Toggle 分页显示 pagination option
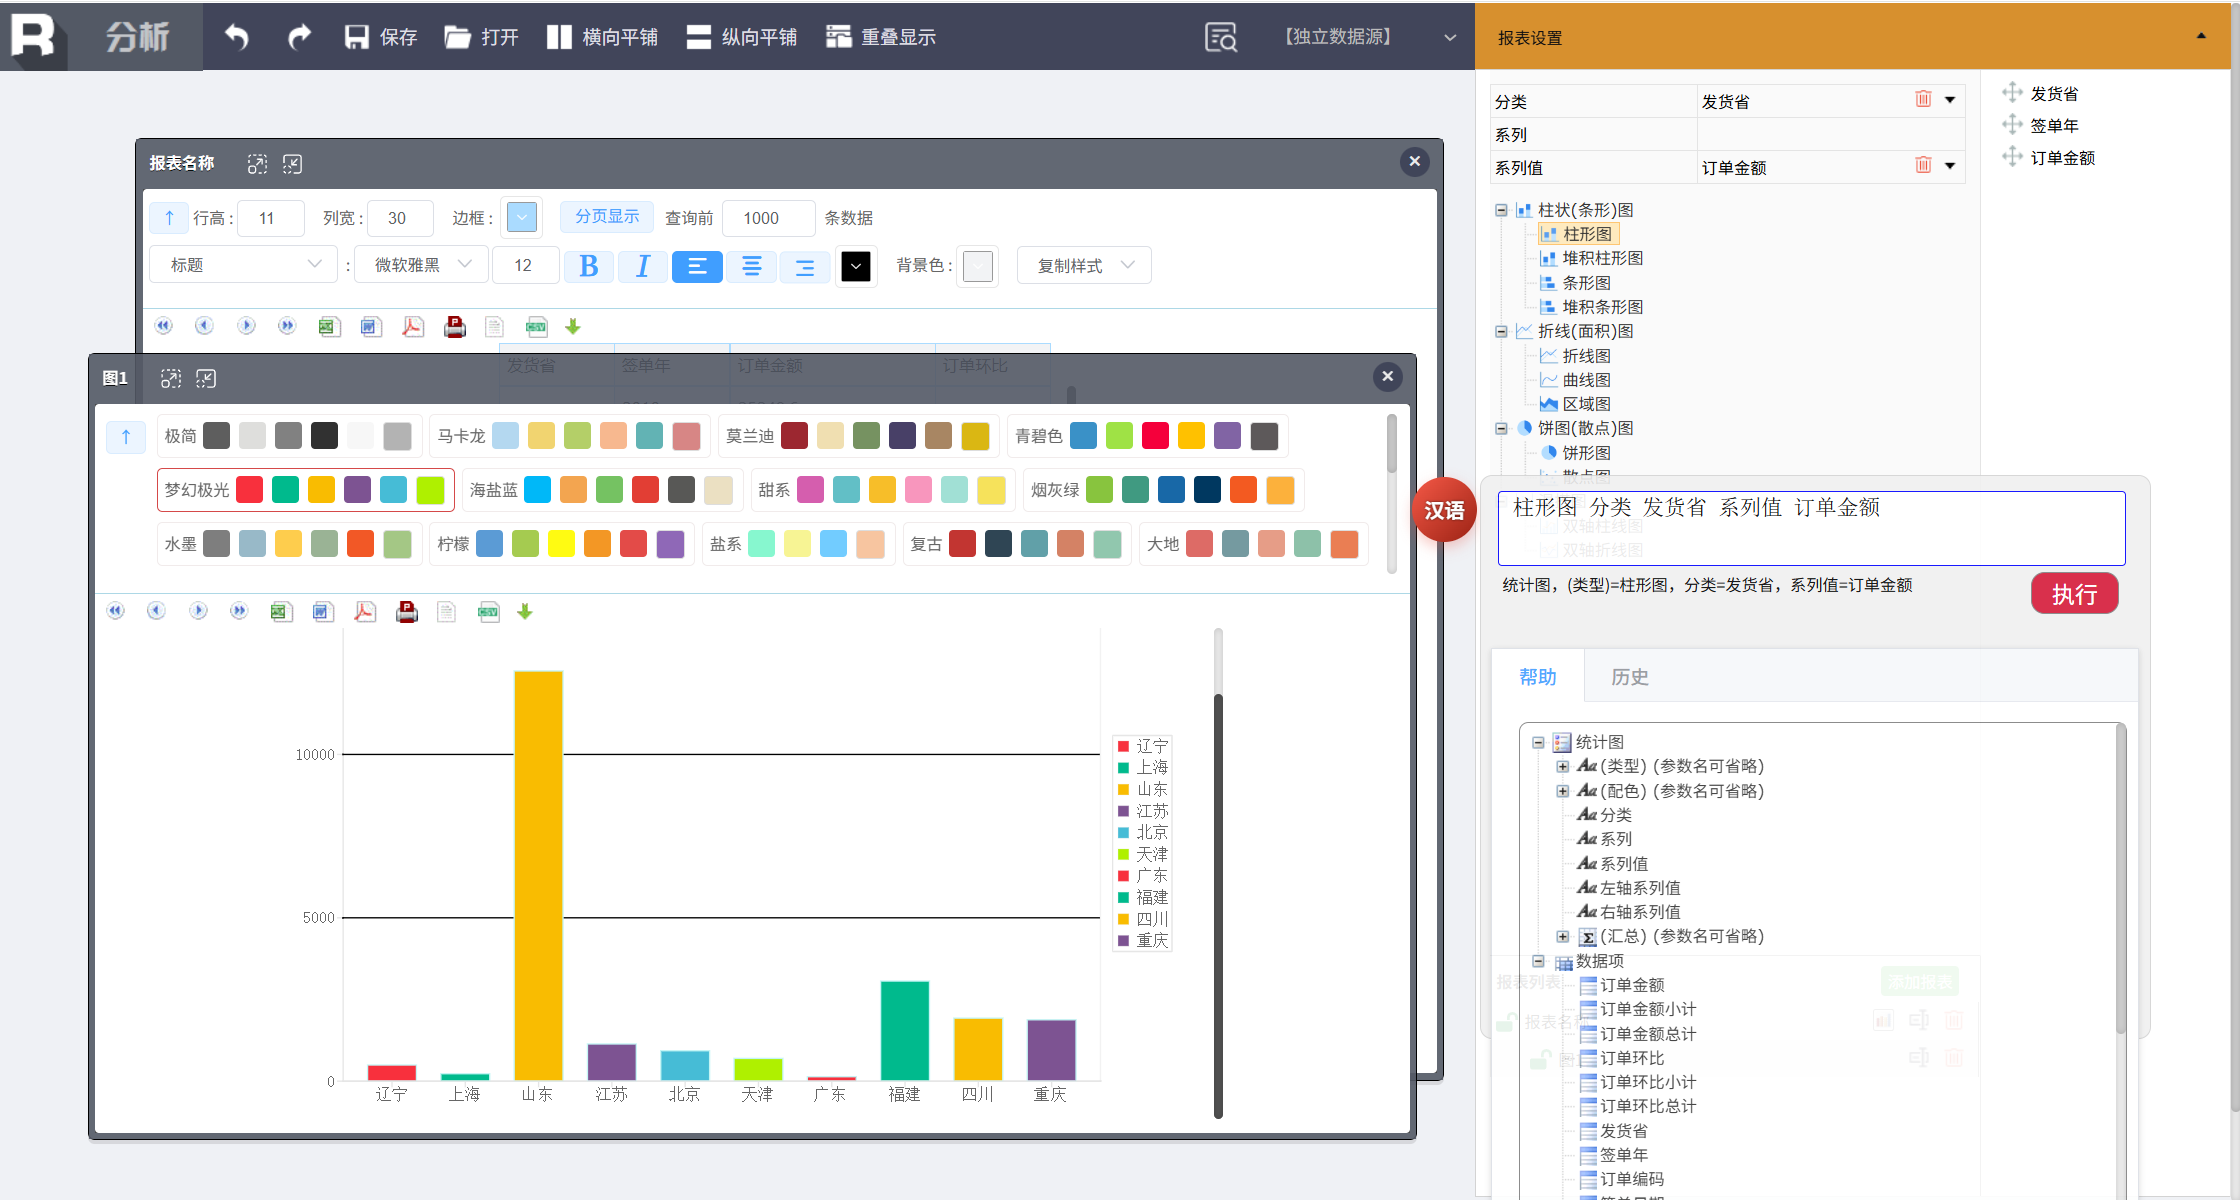This screenshot has width=2240, height=1200. [x=606, y=217]
